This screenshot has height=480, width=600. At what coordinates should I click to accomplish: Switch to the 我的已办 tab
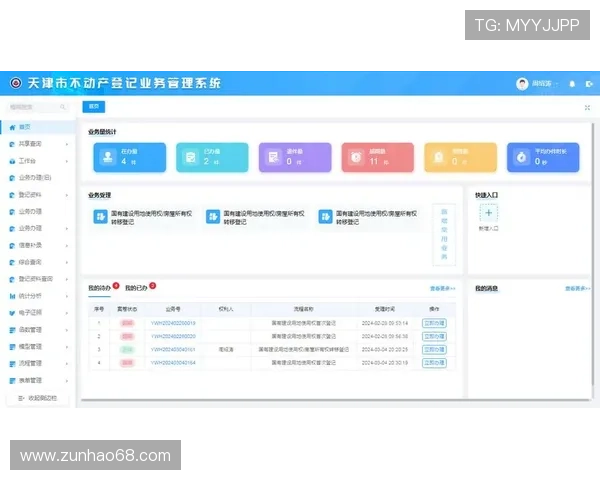coord(136,288)
